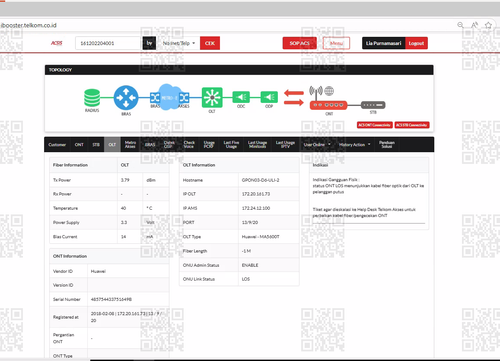Click the number search input field
This screenshot has width=500, height=361.
pos(109,43)
